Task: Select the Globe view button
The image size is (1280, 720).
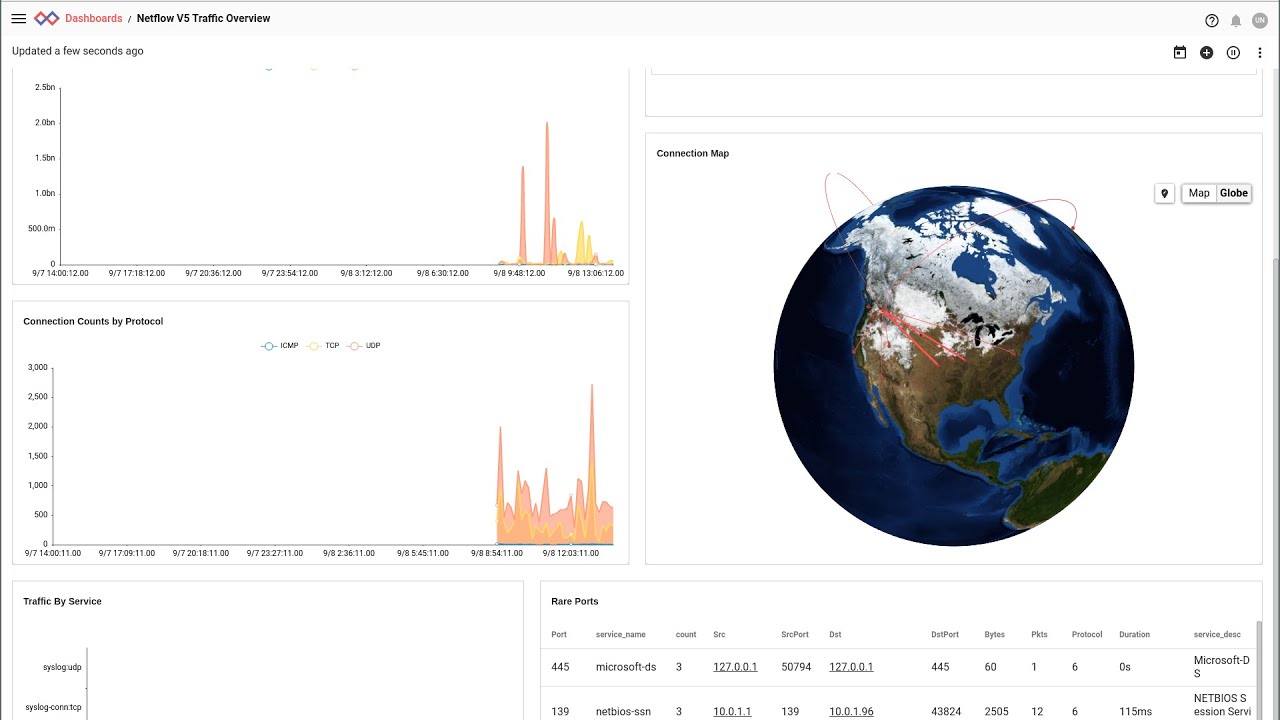Action: [x=1234, y=193]
